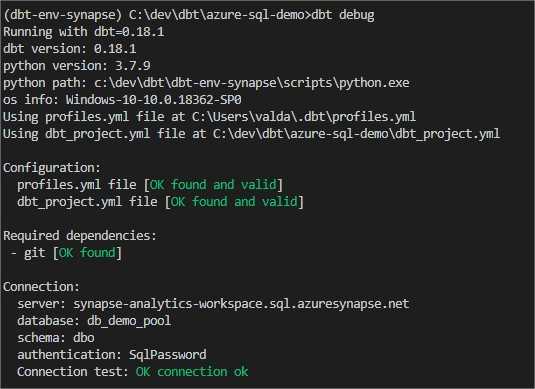Click the 'Connection:' heading

click(41, 287)
